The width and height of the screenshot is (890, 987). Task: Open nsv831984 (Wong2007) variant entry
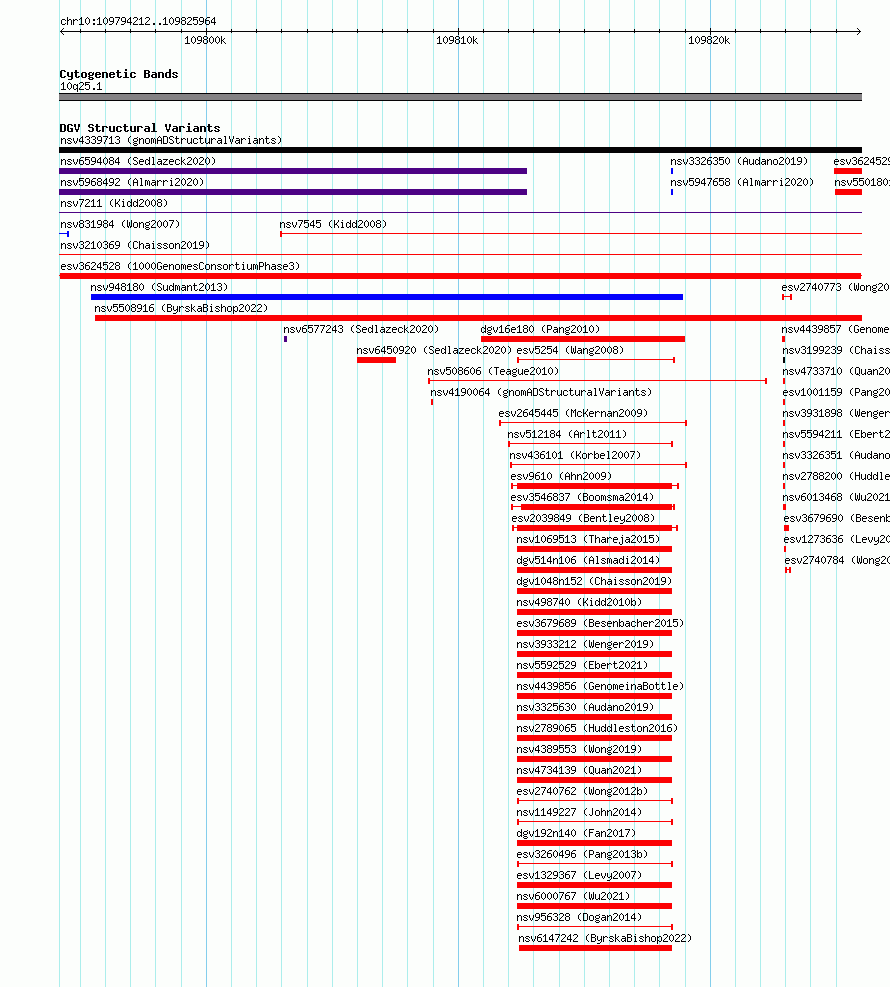pos(120,224)
